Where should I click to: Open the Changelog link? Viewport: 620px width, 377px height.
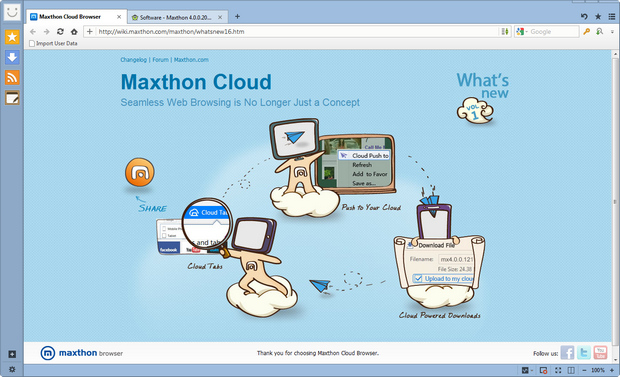[x=133, y=60]
